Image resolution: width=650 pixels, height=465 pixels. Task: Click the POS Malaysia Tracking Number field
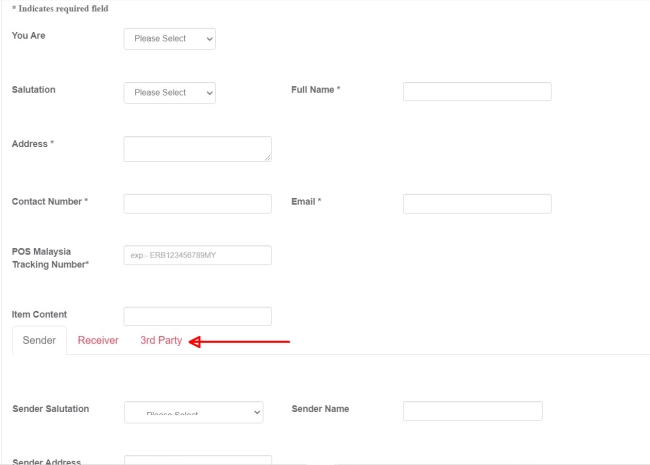[197, 255]
